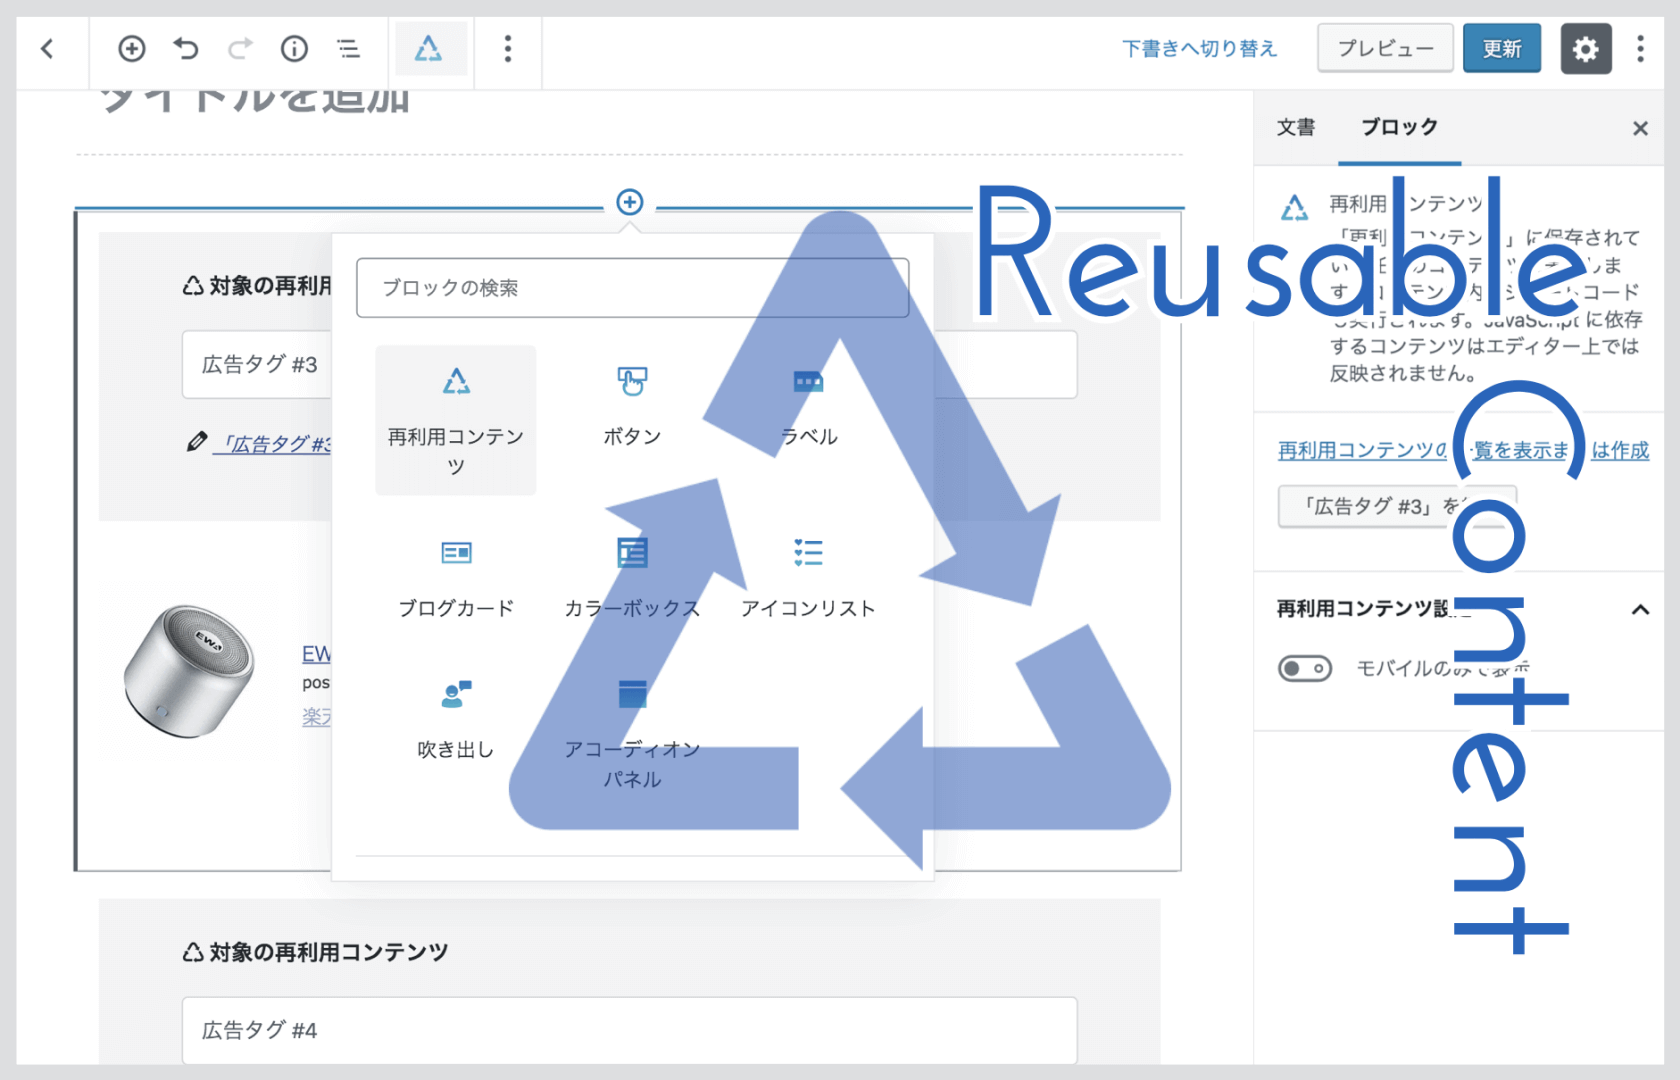Close the block settings sidebar
This screenshot has height=1080, width=1680.
[x=1640, y=128]
